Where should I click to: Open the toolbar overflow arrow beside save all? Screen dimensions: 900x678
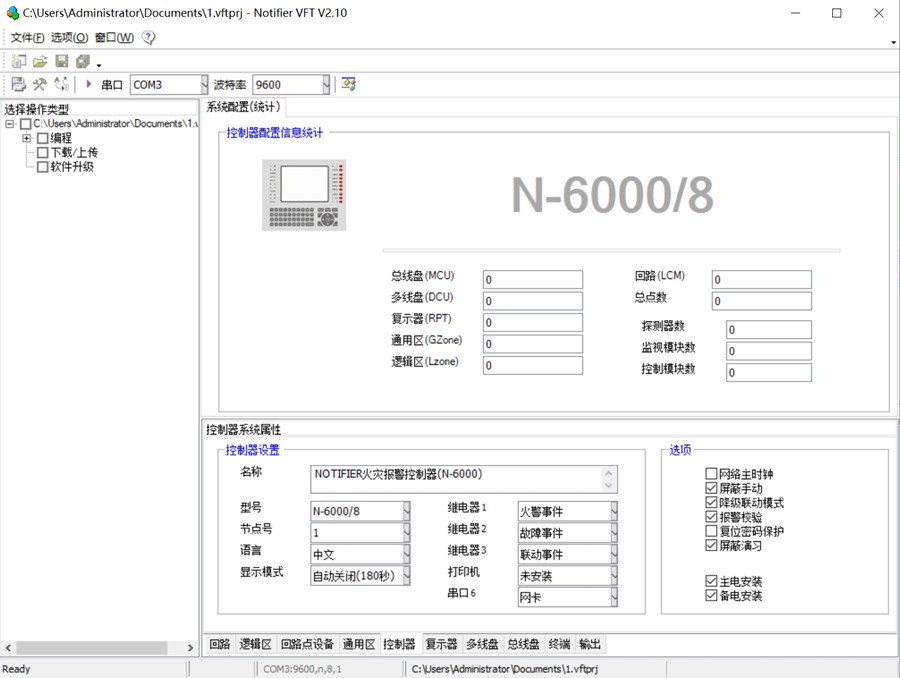99,65
